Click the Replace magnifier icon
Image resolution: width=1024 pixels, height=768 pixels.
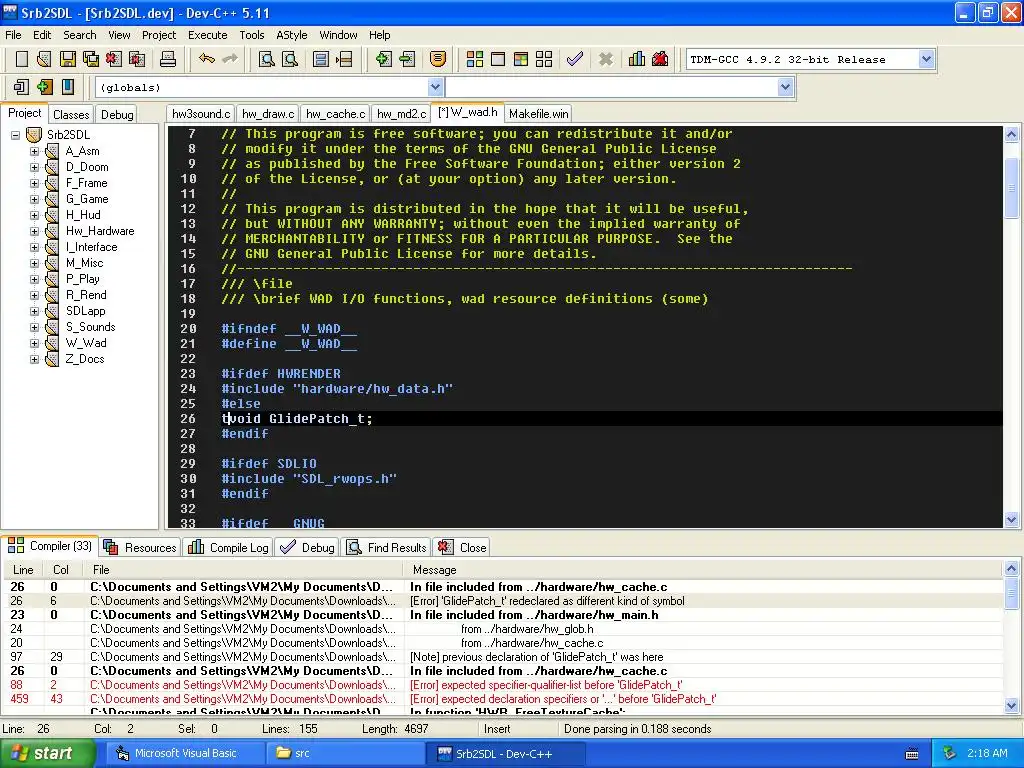(x=289, y=59)
